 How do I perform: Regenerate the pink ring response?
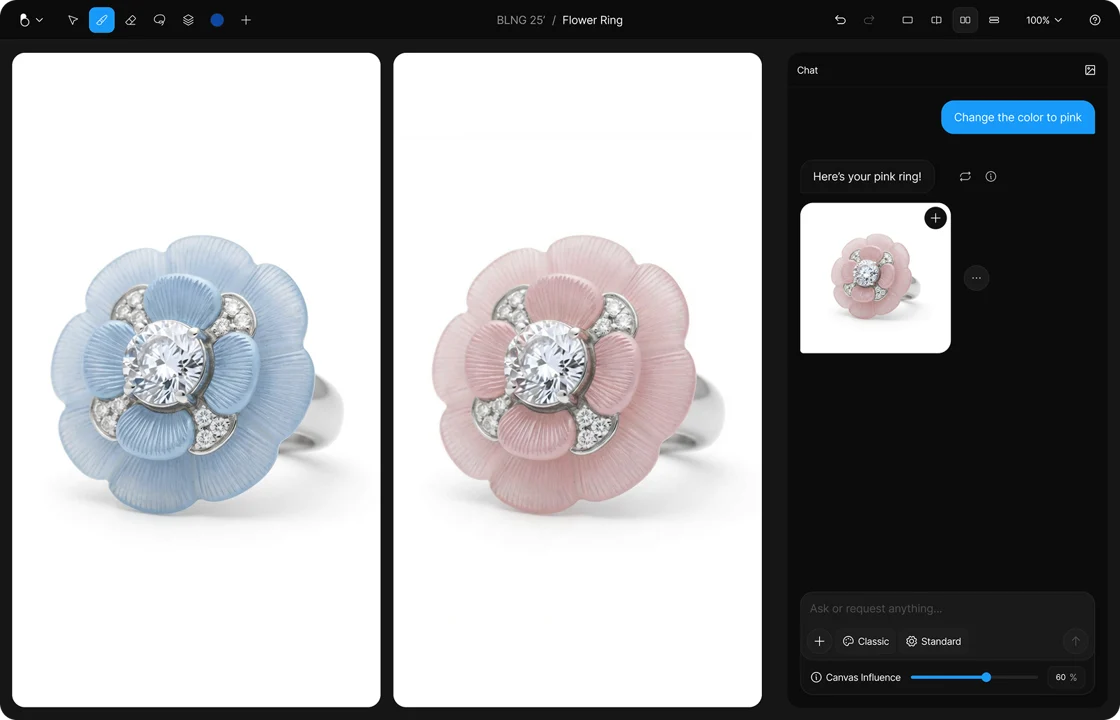pyautogui.click(x=965, y=176)
